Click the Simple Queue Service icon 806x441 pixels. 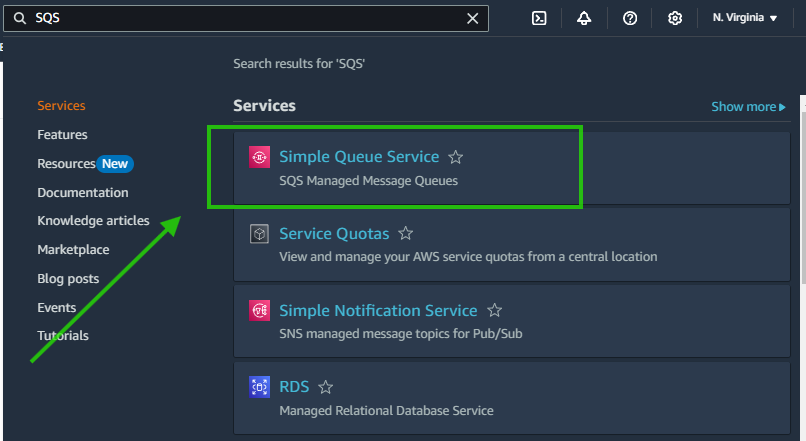point(259,157)
